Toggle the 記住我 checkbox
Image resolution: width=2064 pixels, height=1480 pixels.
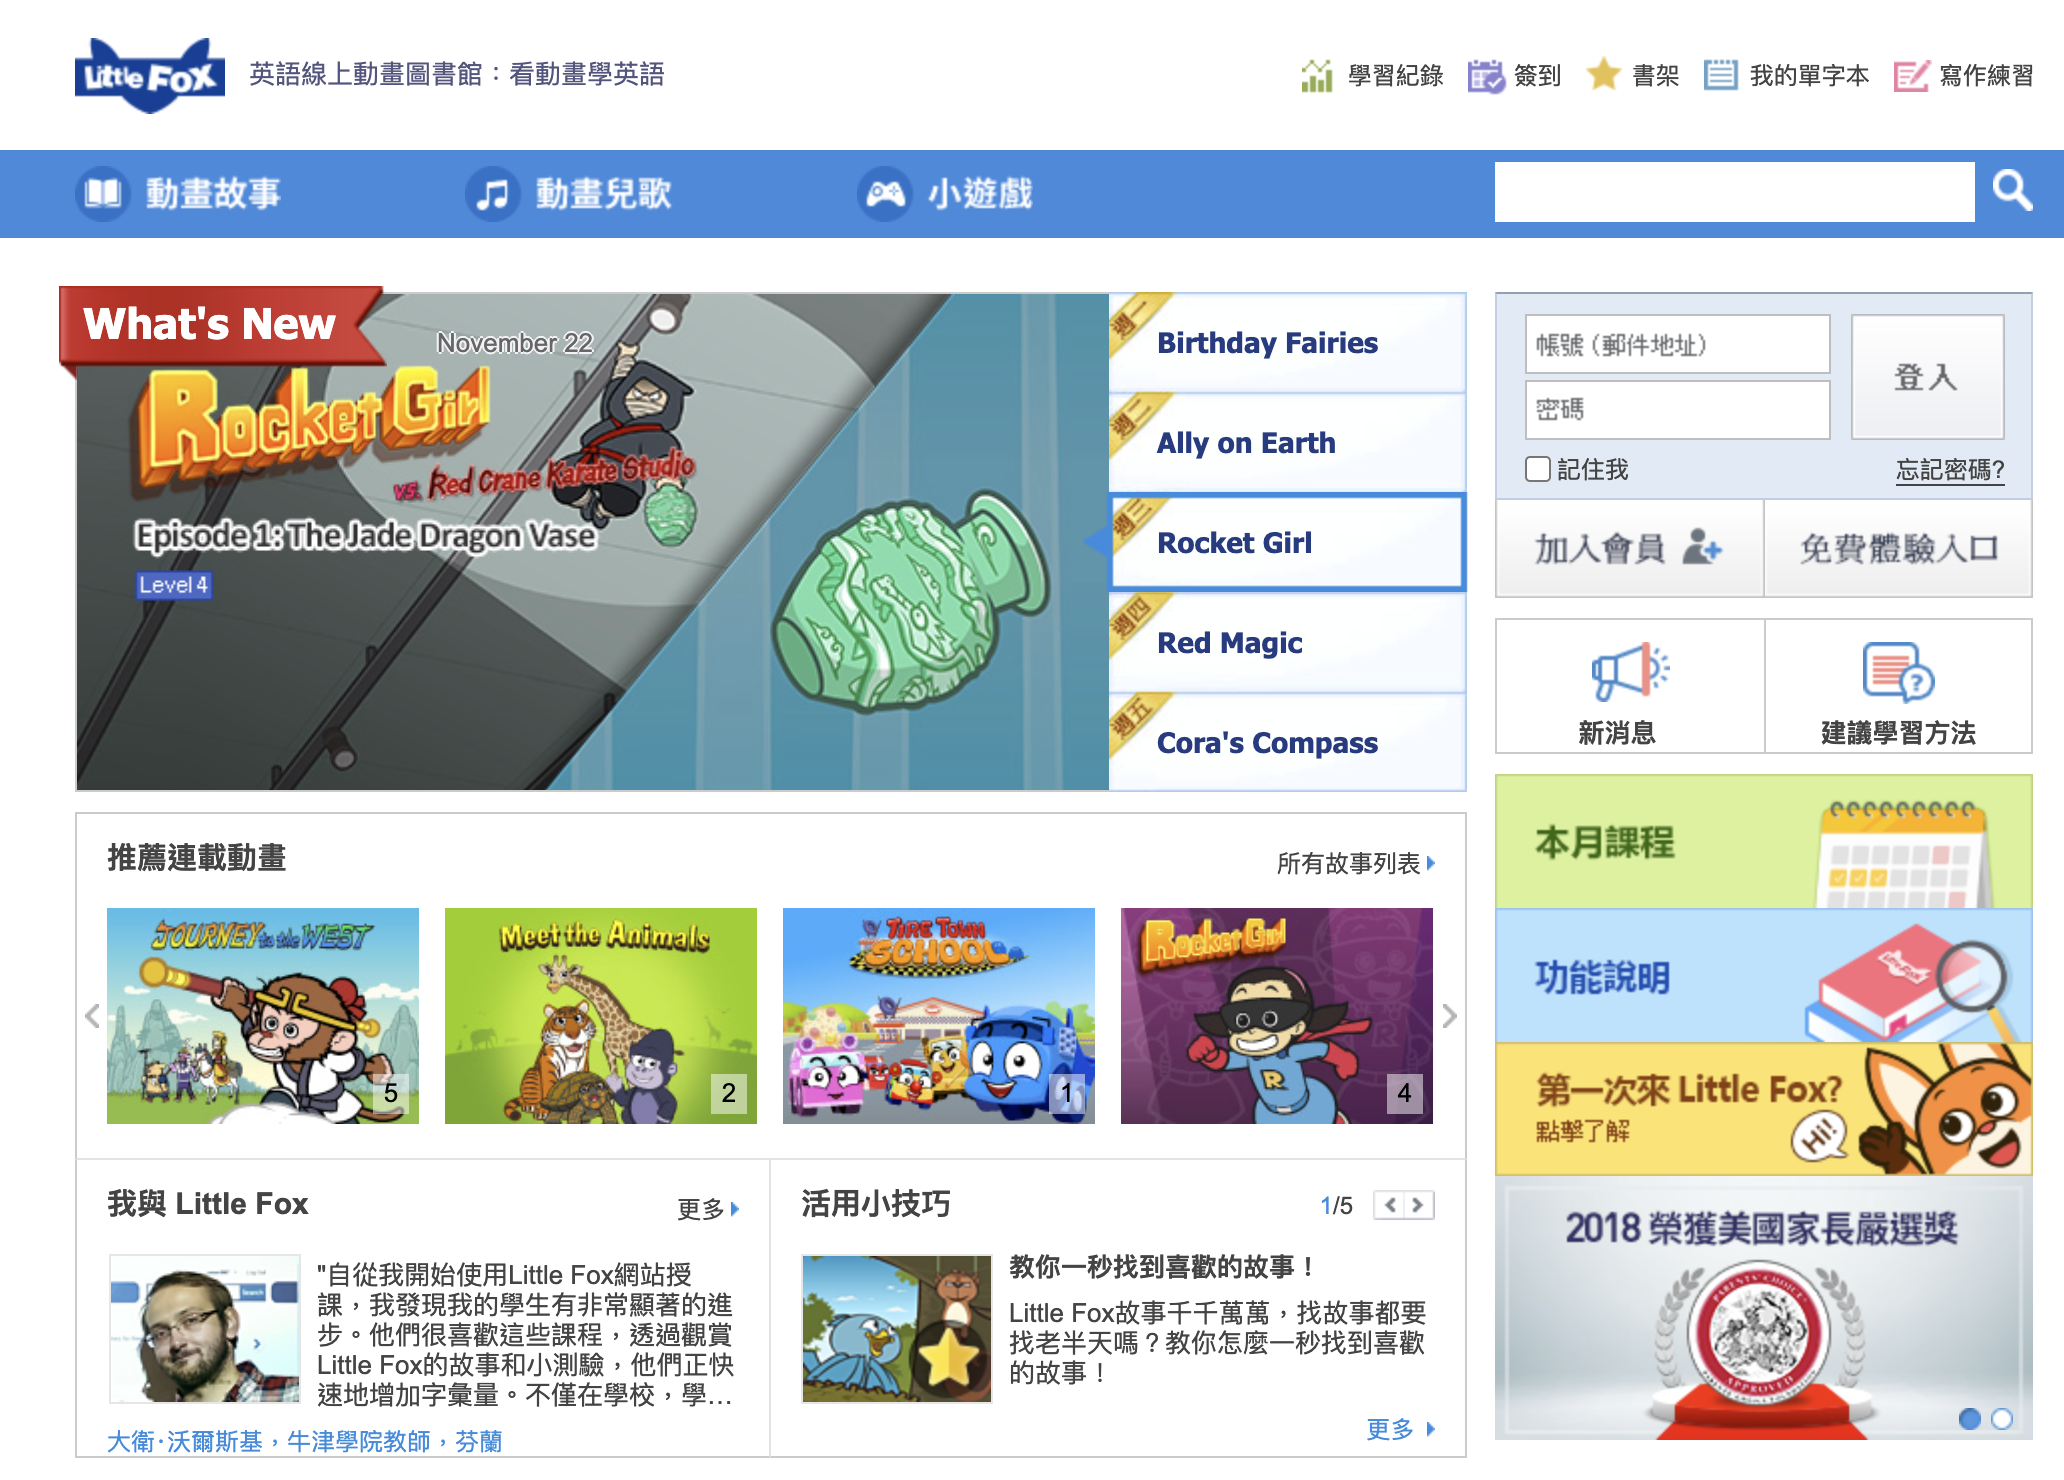(x=1538, y=469)
